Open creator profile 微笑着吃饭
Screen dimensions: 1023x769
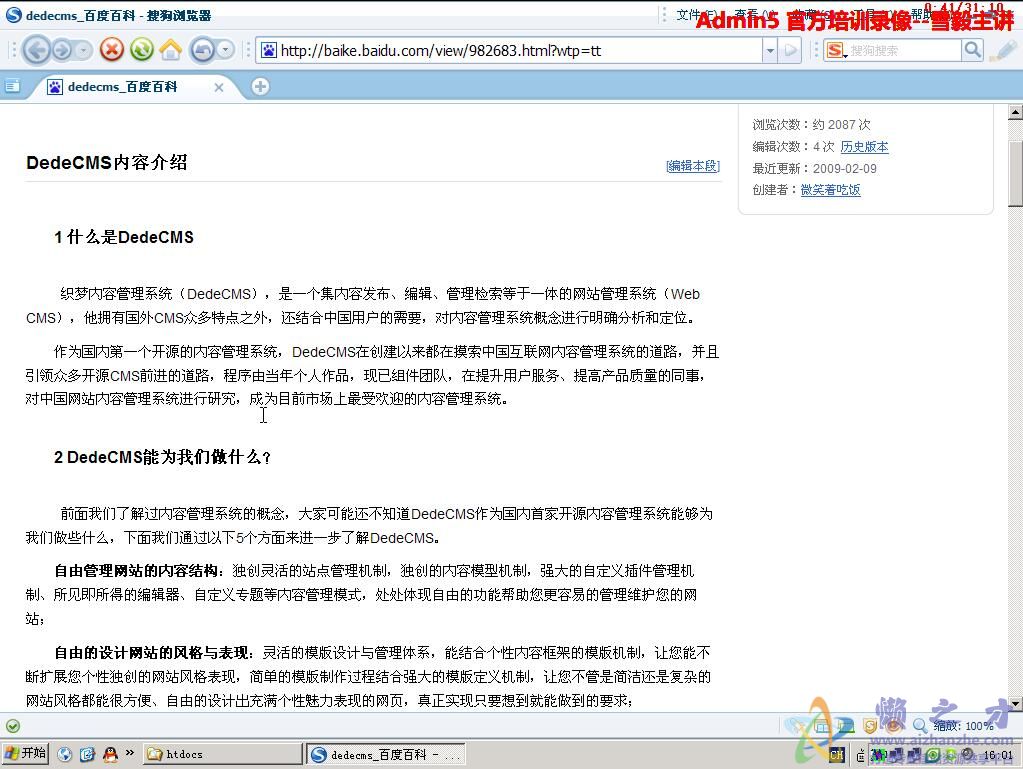[831, 190]
